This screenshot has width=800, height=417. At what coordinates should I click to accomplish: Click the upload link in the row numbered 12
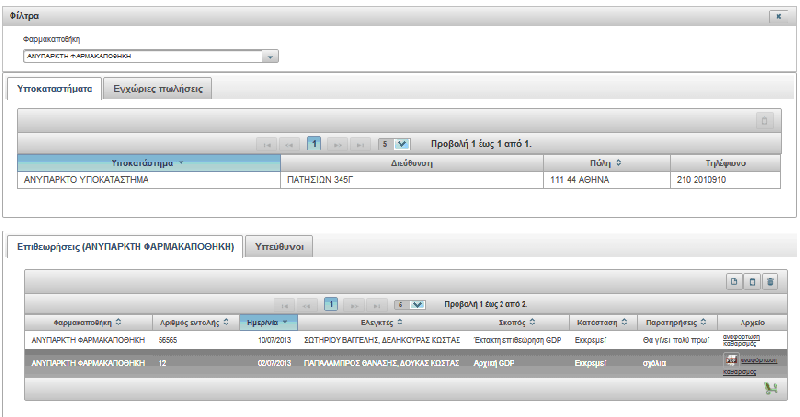759,360
